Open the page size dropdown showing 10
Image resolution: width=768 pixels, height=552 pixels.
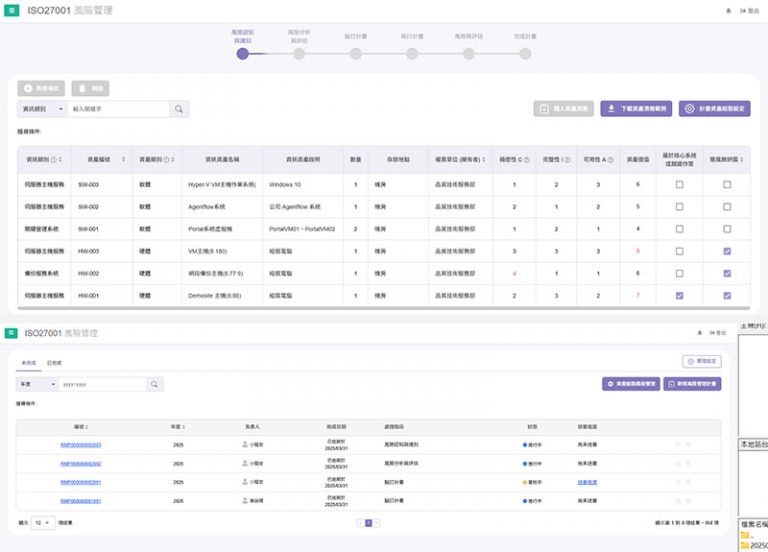43,523
